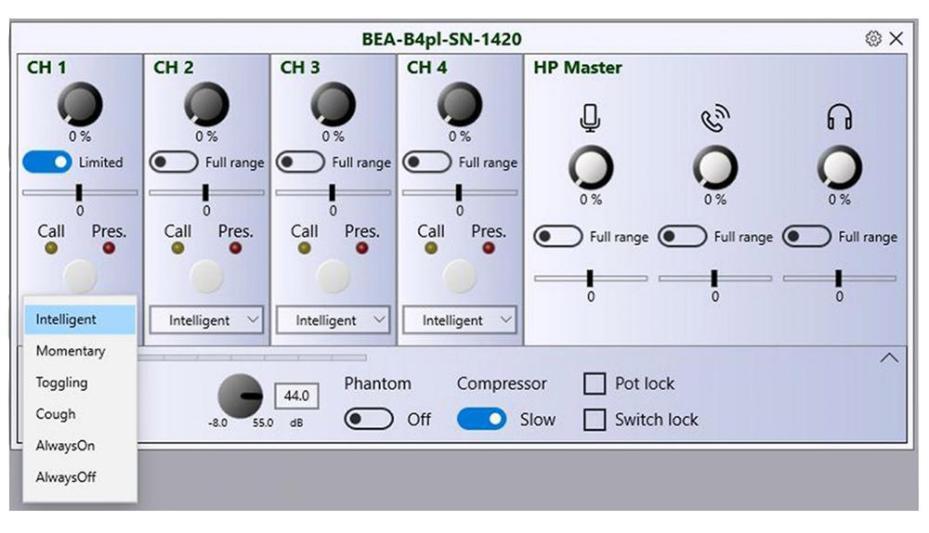The image size is (929, 533).
Task: Click the CH 2 Call indicator LED
Action: click(177, 248)
